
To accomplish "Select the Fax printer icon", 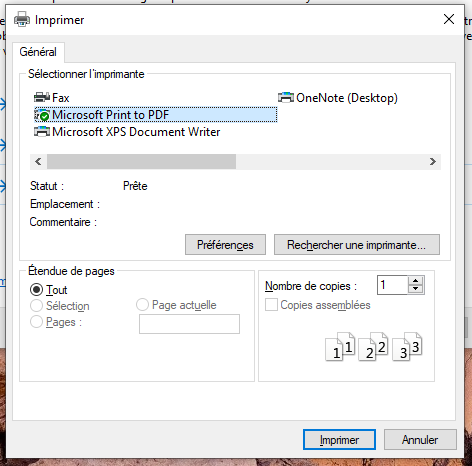I will point(42,97).
